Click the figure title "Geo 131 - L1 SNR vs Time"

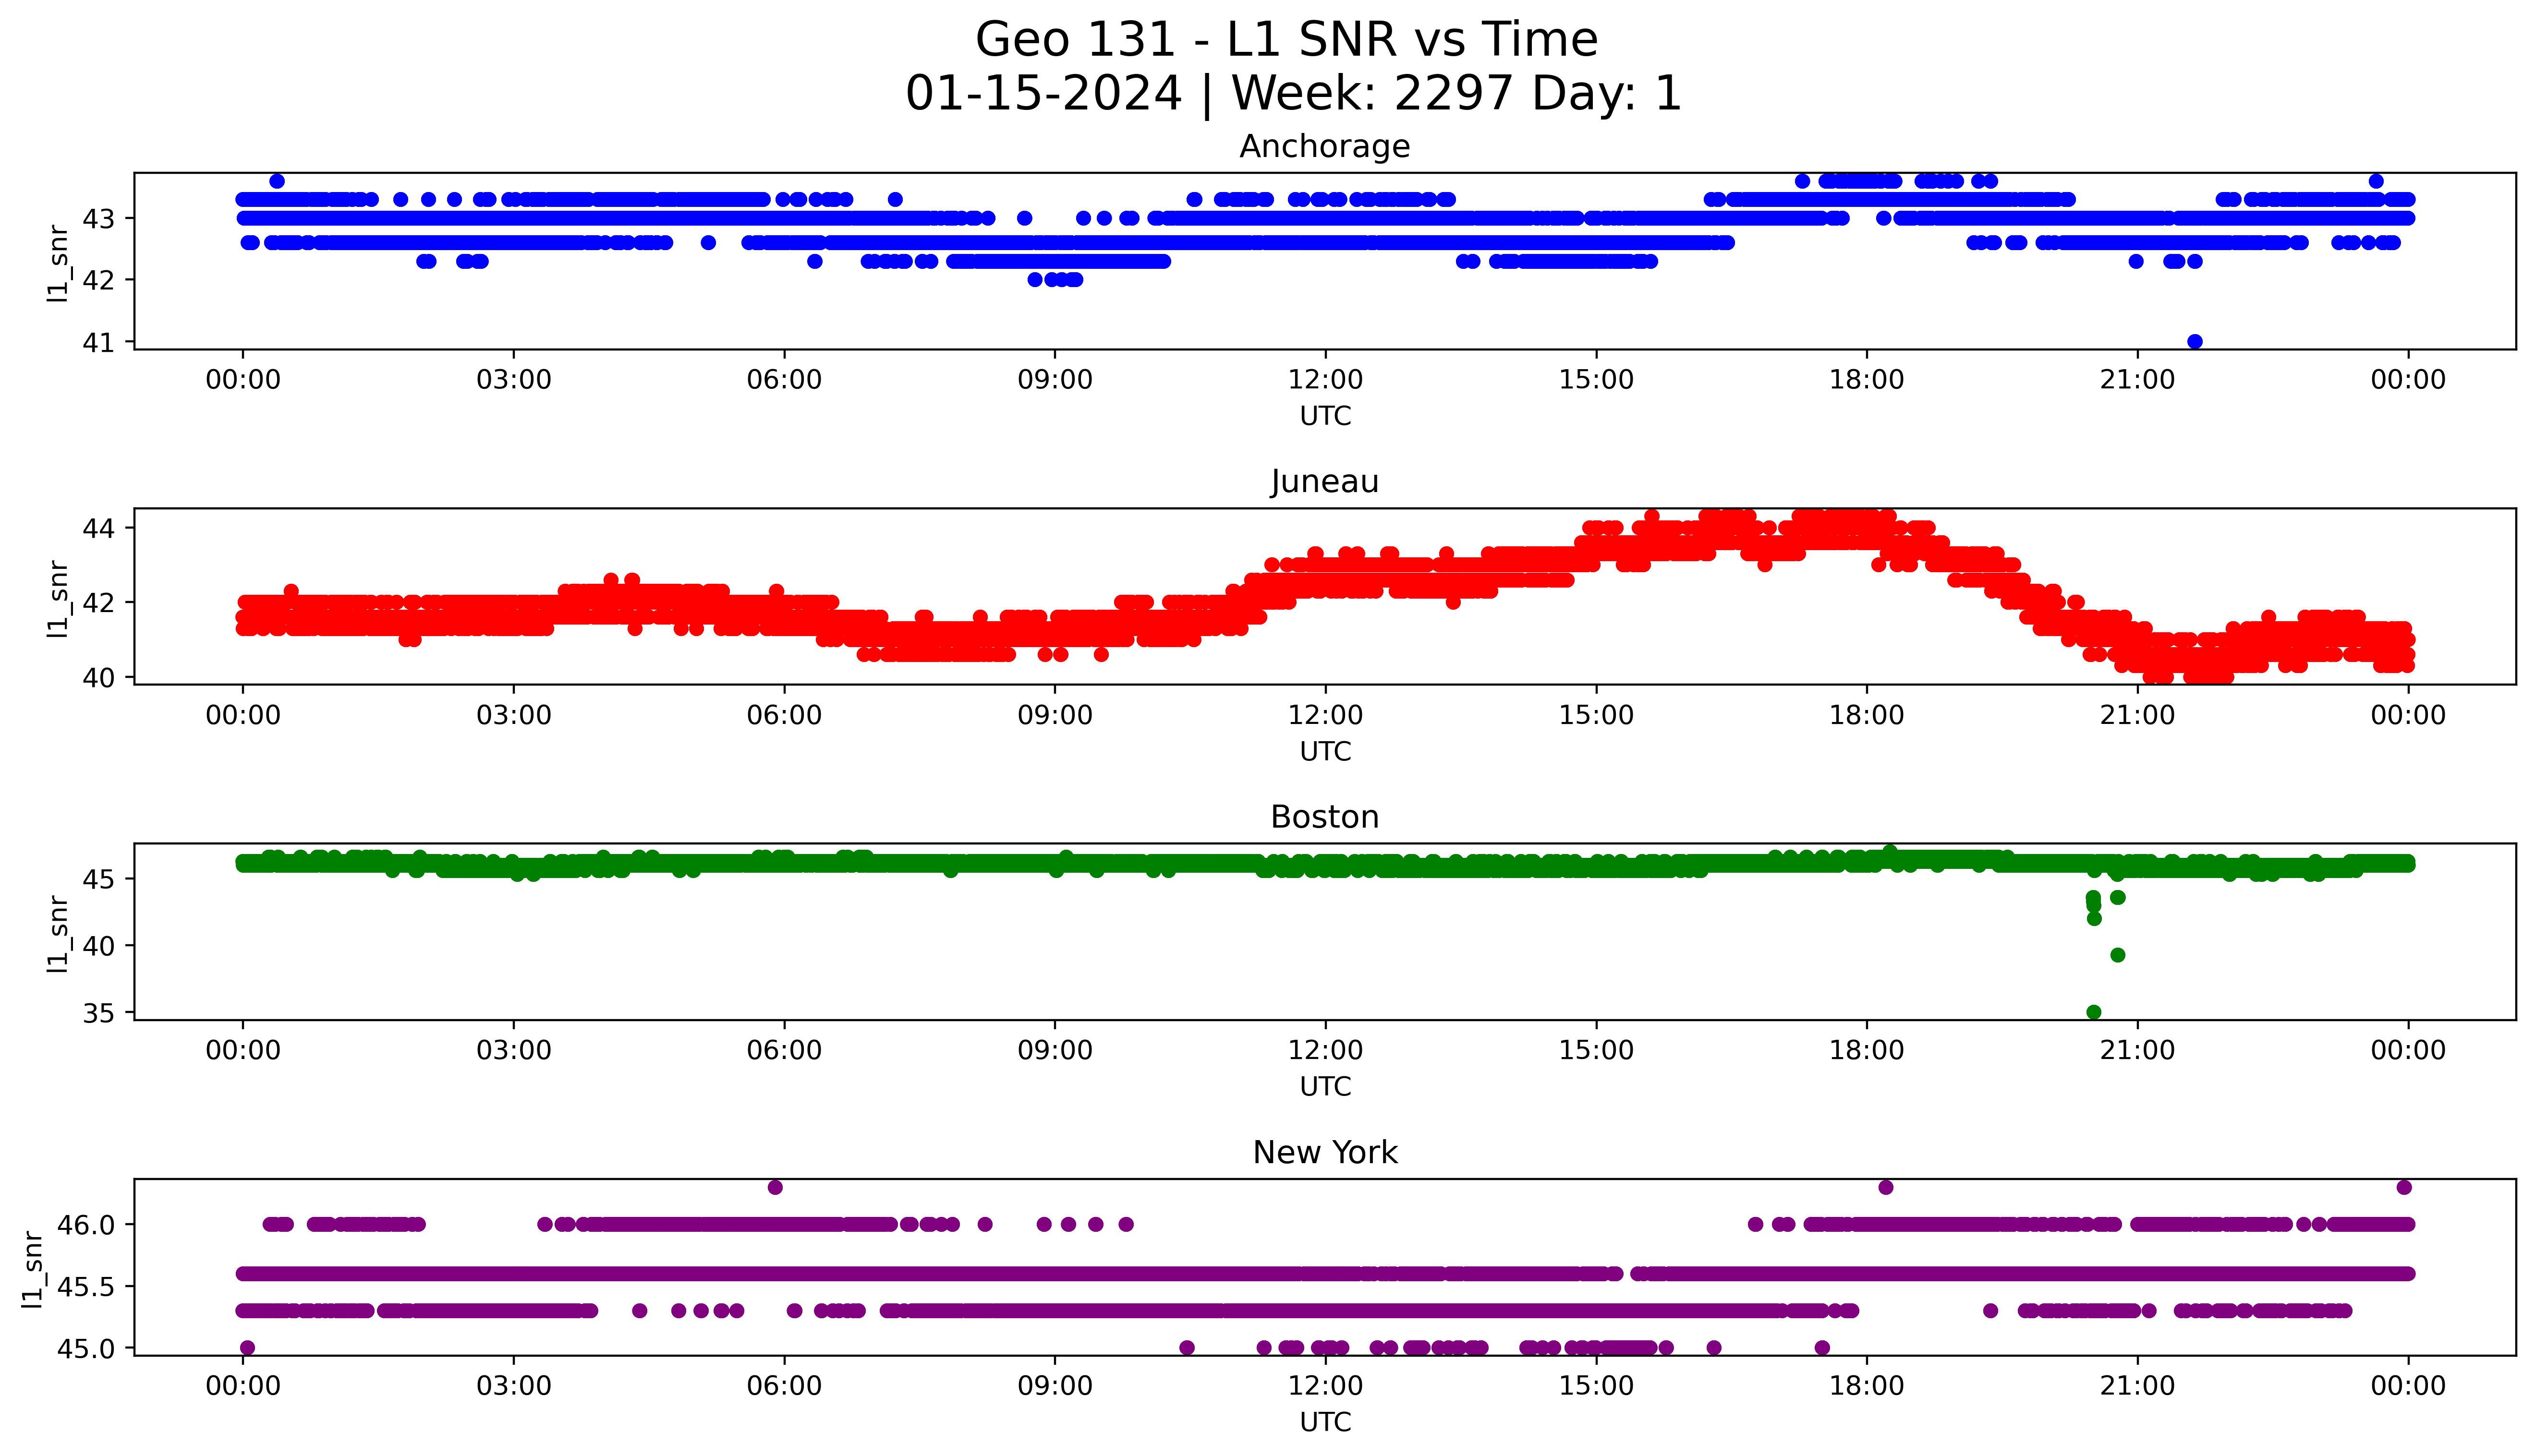pyautogui.click(x=1286, y=40)
